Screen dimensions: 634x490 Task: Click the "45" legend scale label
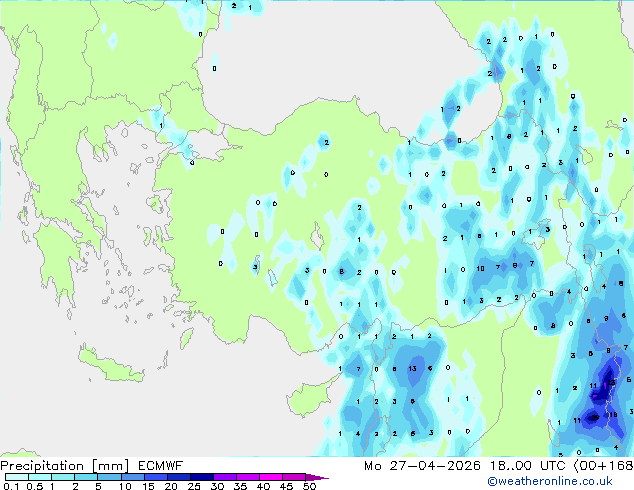point(286,486)
